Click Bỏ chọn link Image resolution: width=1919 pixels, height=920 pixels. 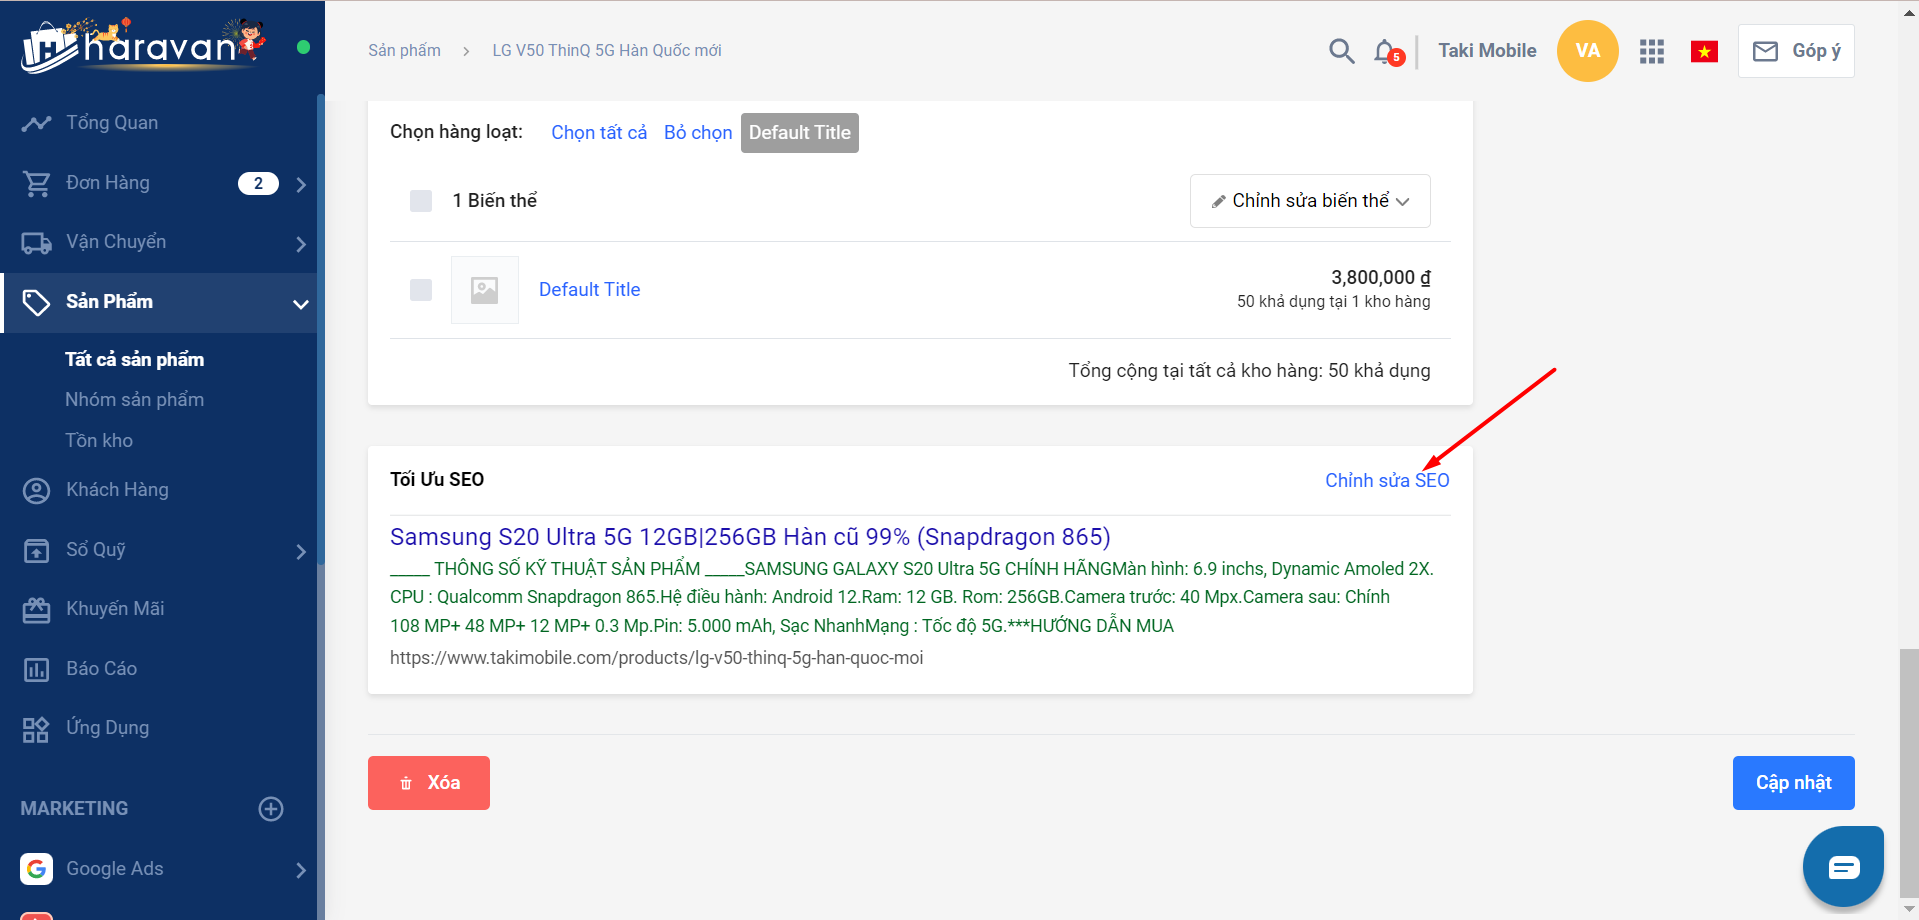tap(698, 133)
